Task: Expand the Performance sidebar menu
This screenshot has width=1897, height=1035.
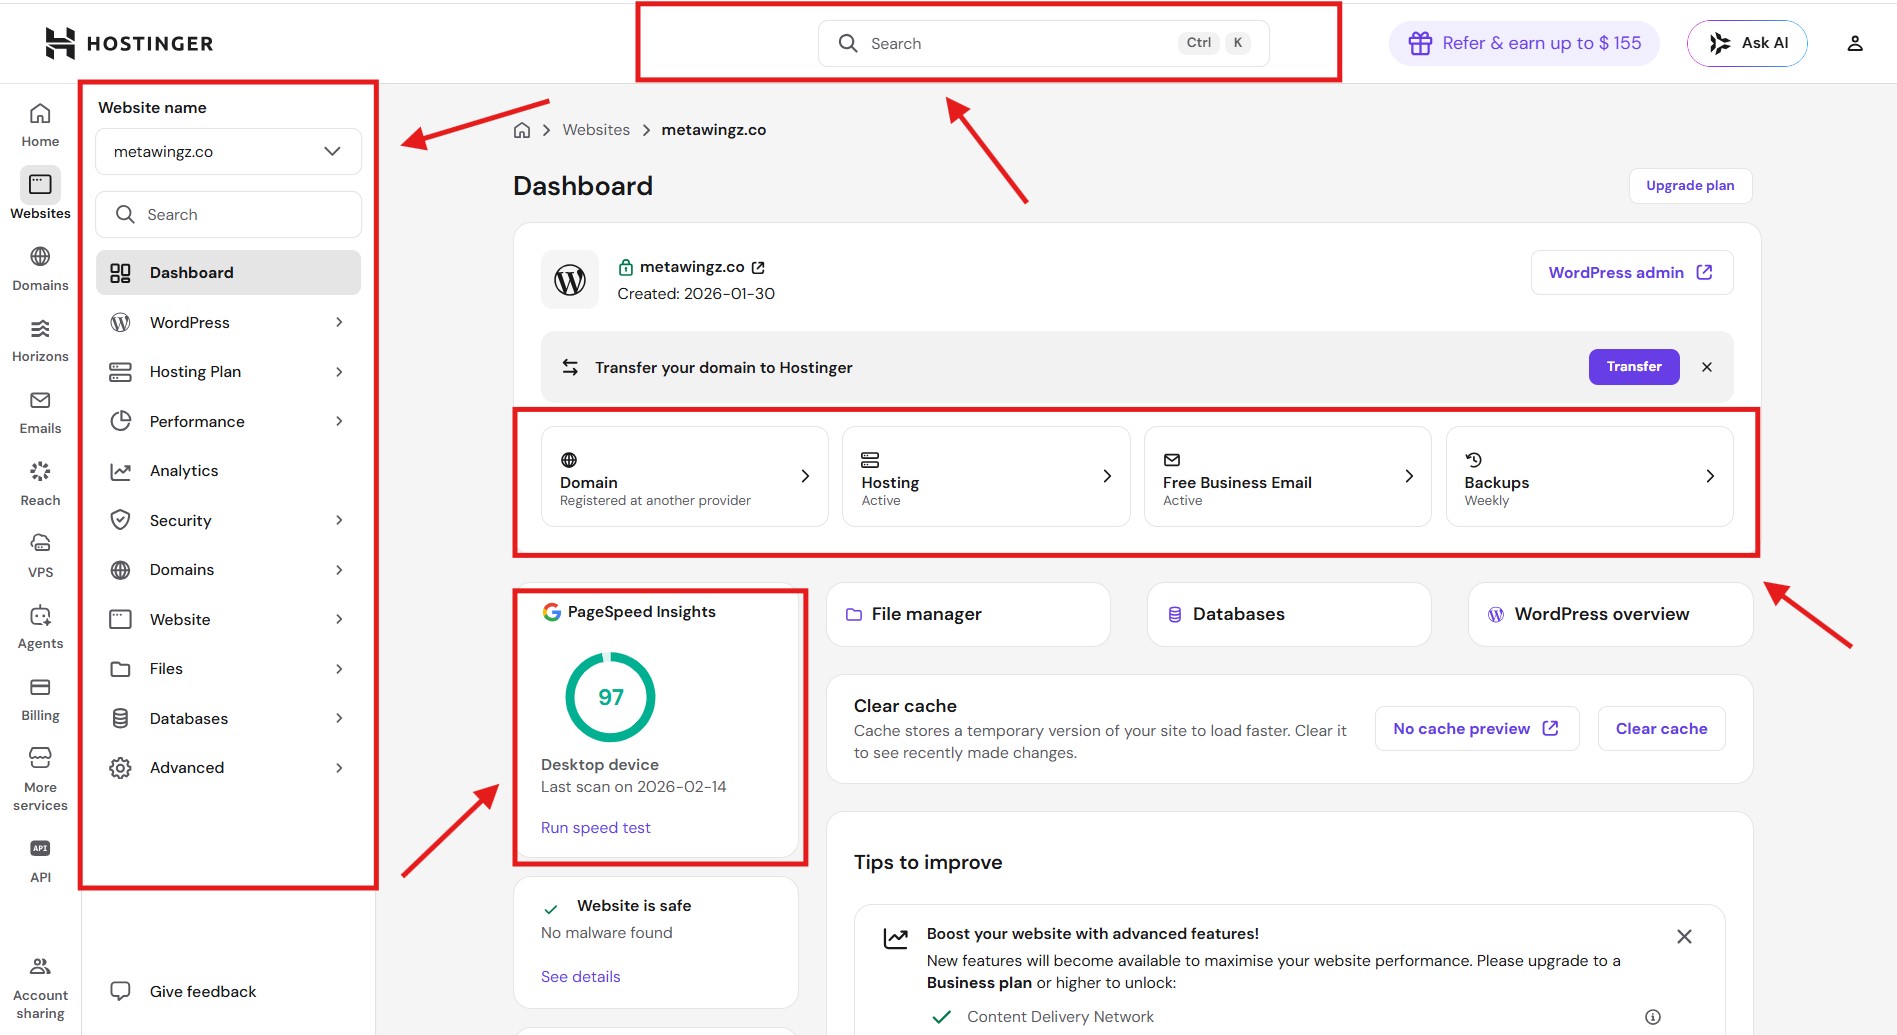Action: pos(228,421)
